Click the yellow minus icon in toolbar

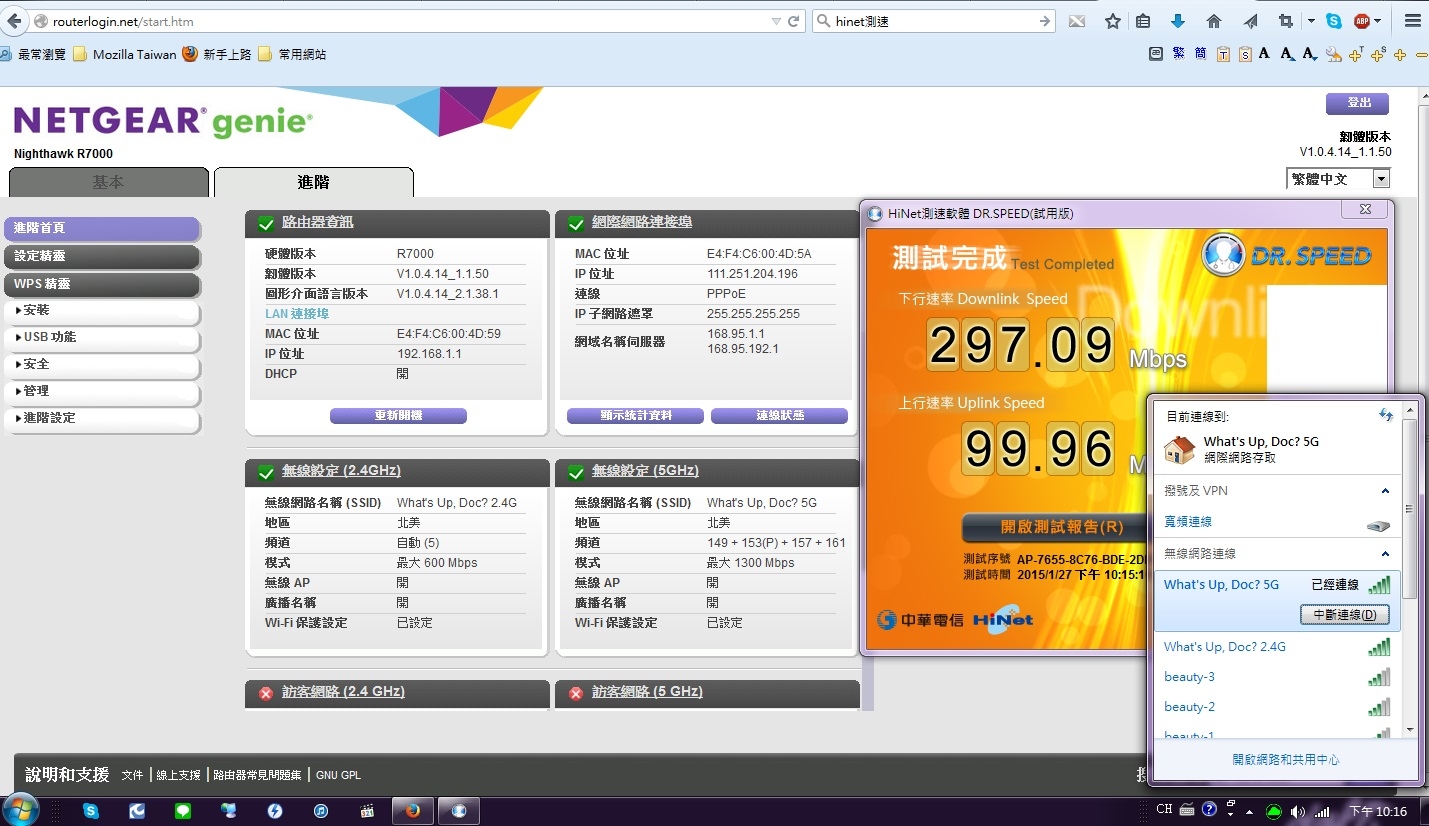[1422, 54]
